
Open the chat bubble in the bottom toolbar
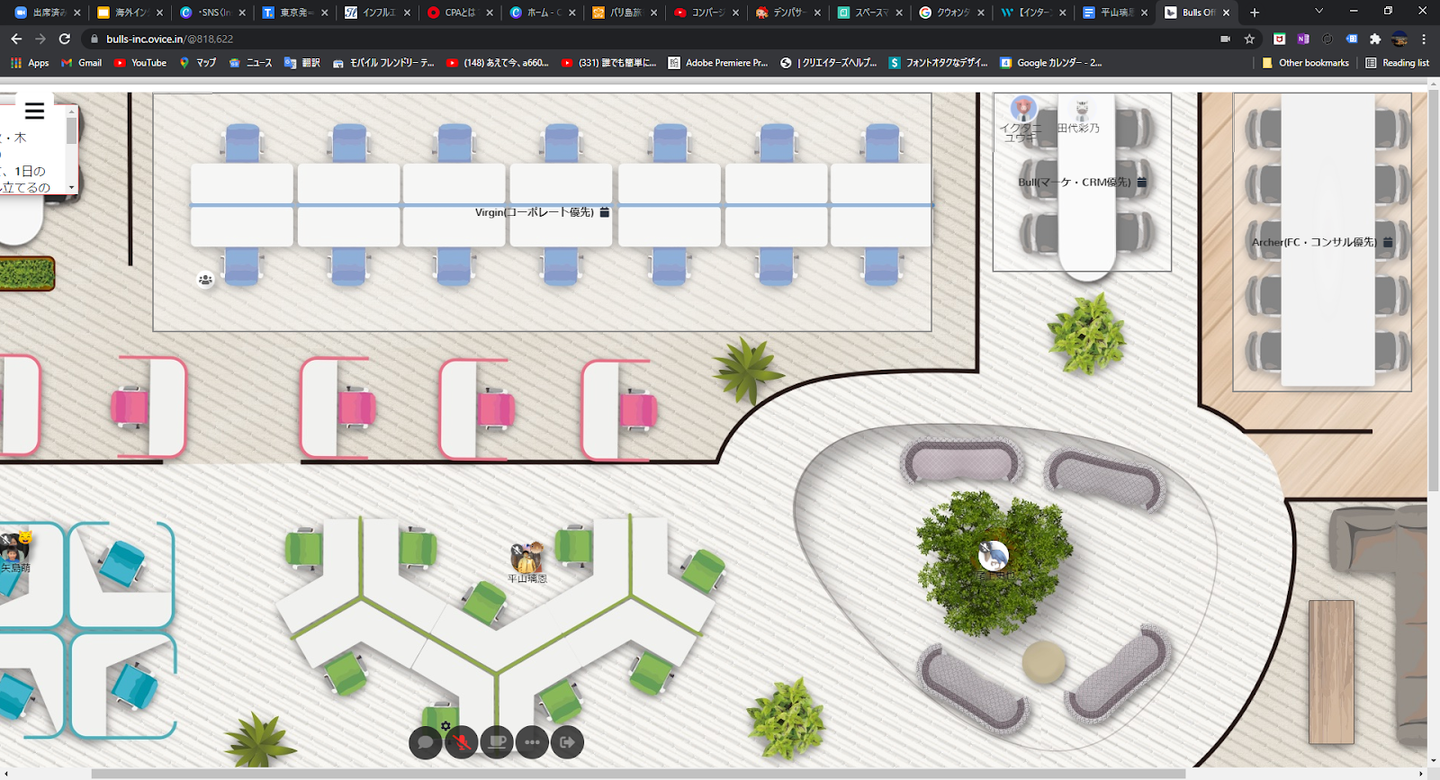[x=425, y=742]
